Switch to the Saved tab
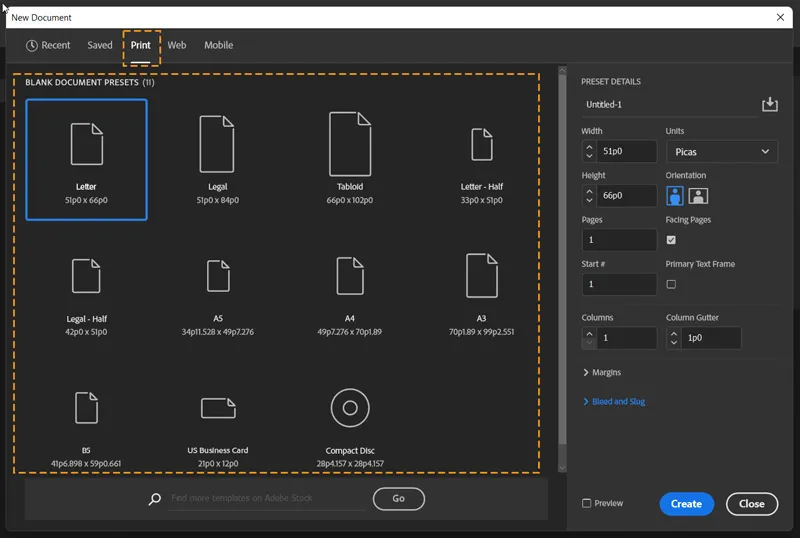800x538 pixels. click(99, 45)
